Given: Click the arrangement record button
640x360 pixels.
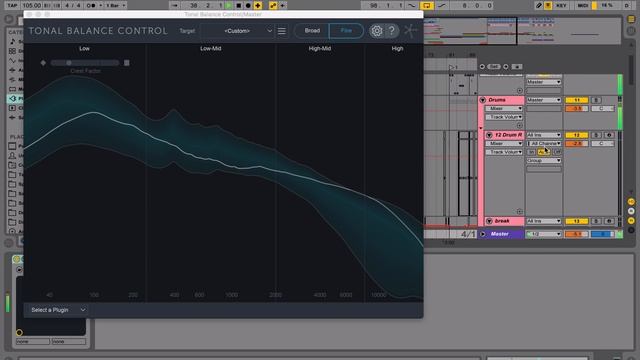Looking at the screenshot, I should (x=248, y=6).
